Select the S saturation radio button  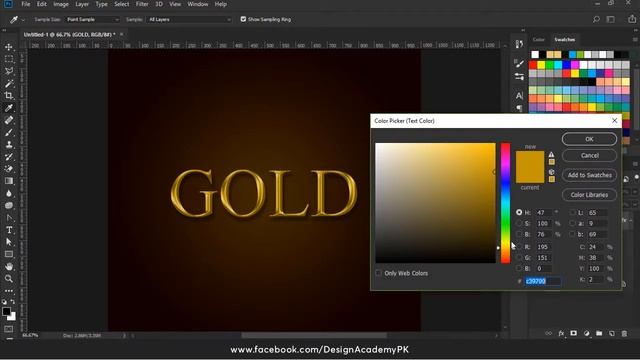pos(519,223)
